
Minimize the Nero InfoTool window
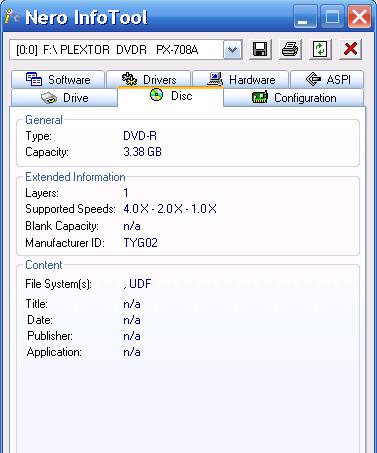coord(305,17)
